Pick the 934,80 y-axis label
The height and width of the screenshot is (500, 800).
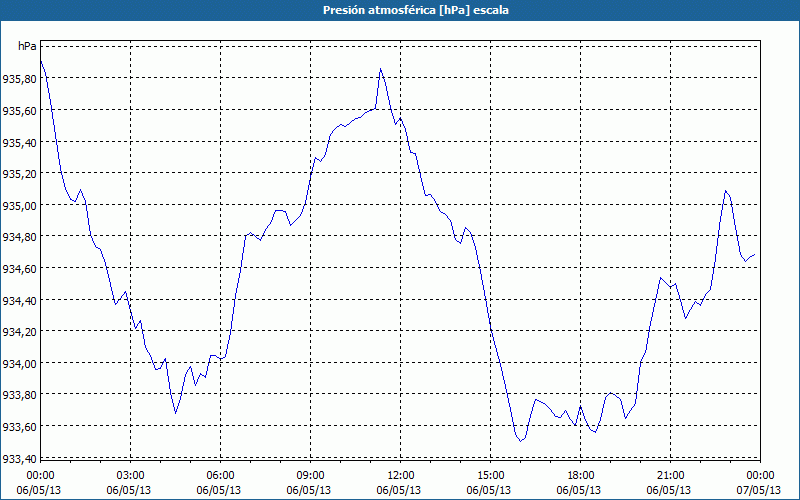(19, 237)
